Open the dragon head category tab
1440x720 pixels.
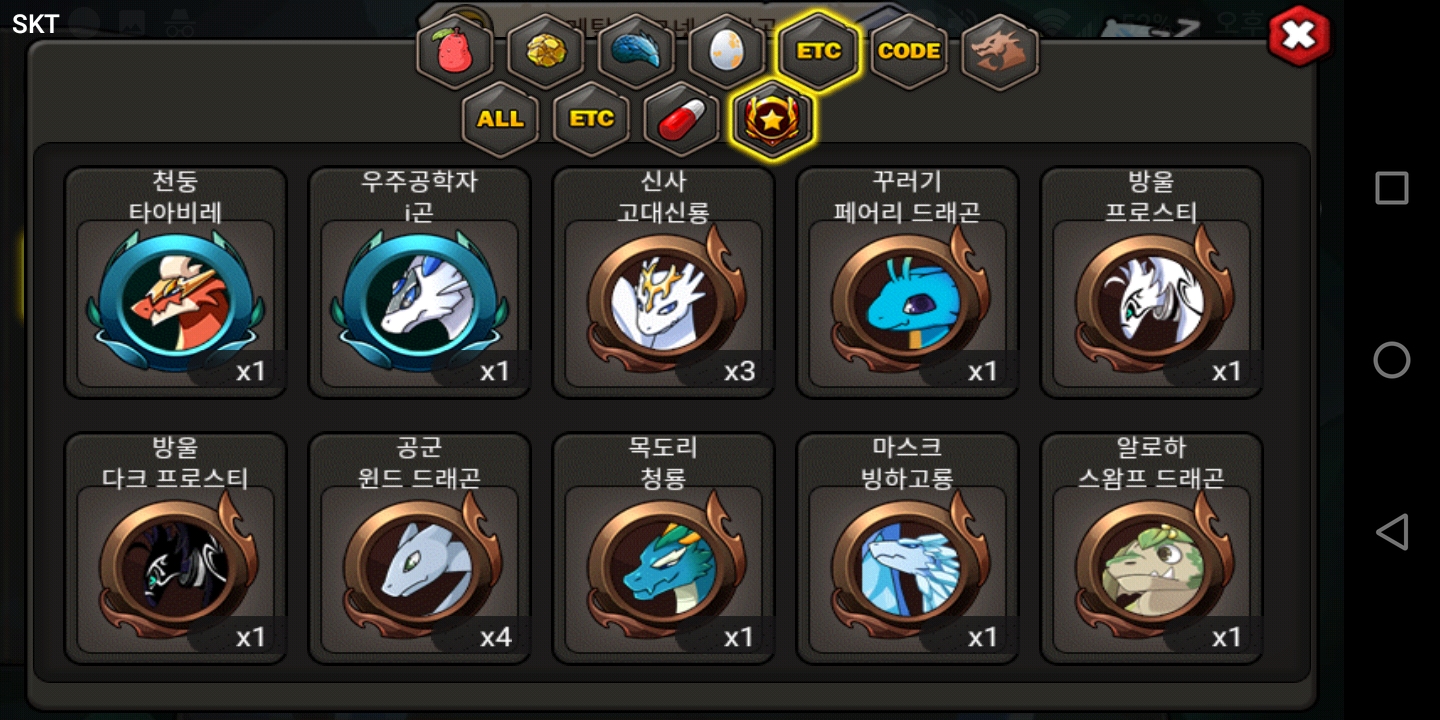click(x=1000, y=51)
